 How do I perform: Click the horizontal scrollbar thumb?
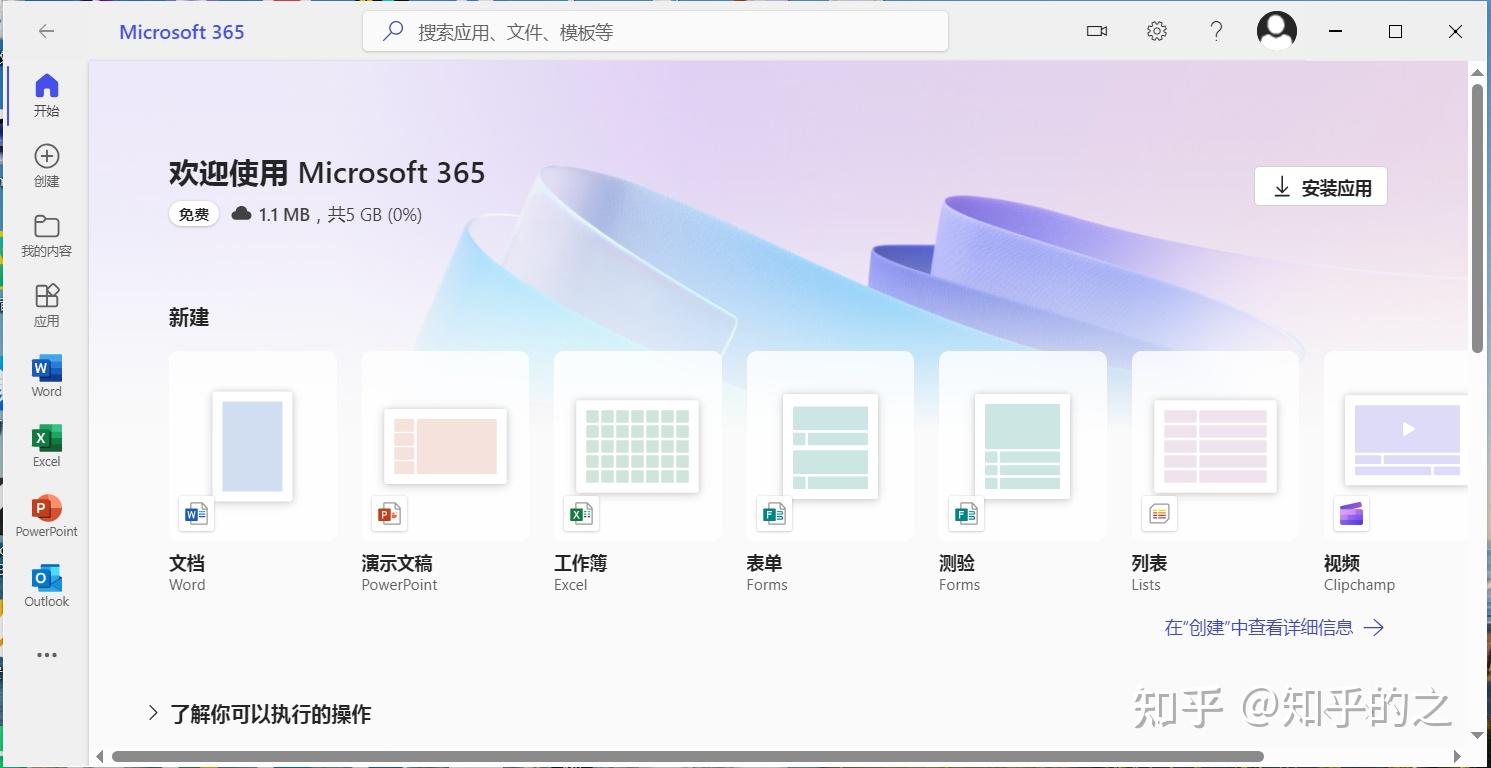[688, 757]
